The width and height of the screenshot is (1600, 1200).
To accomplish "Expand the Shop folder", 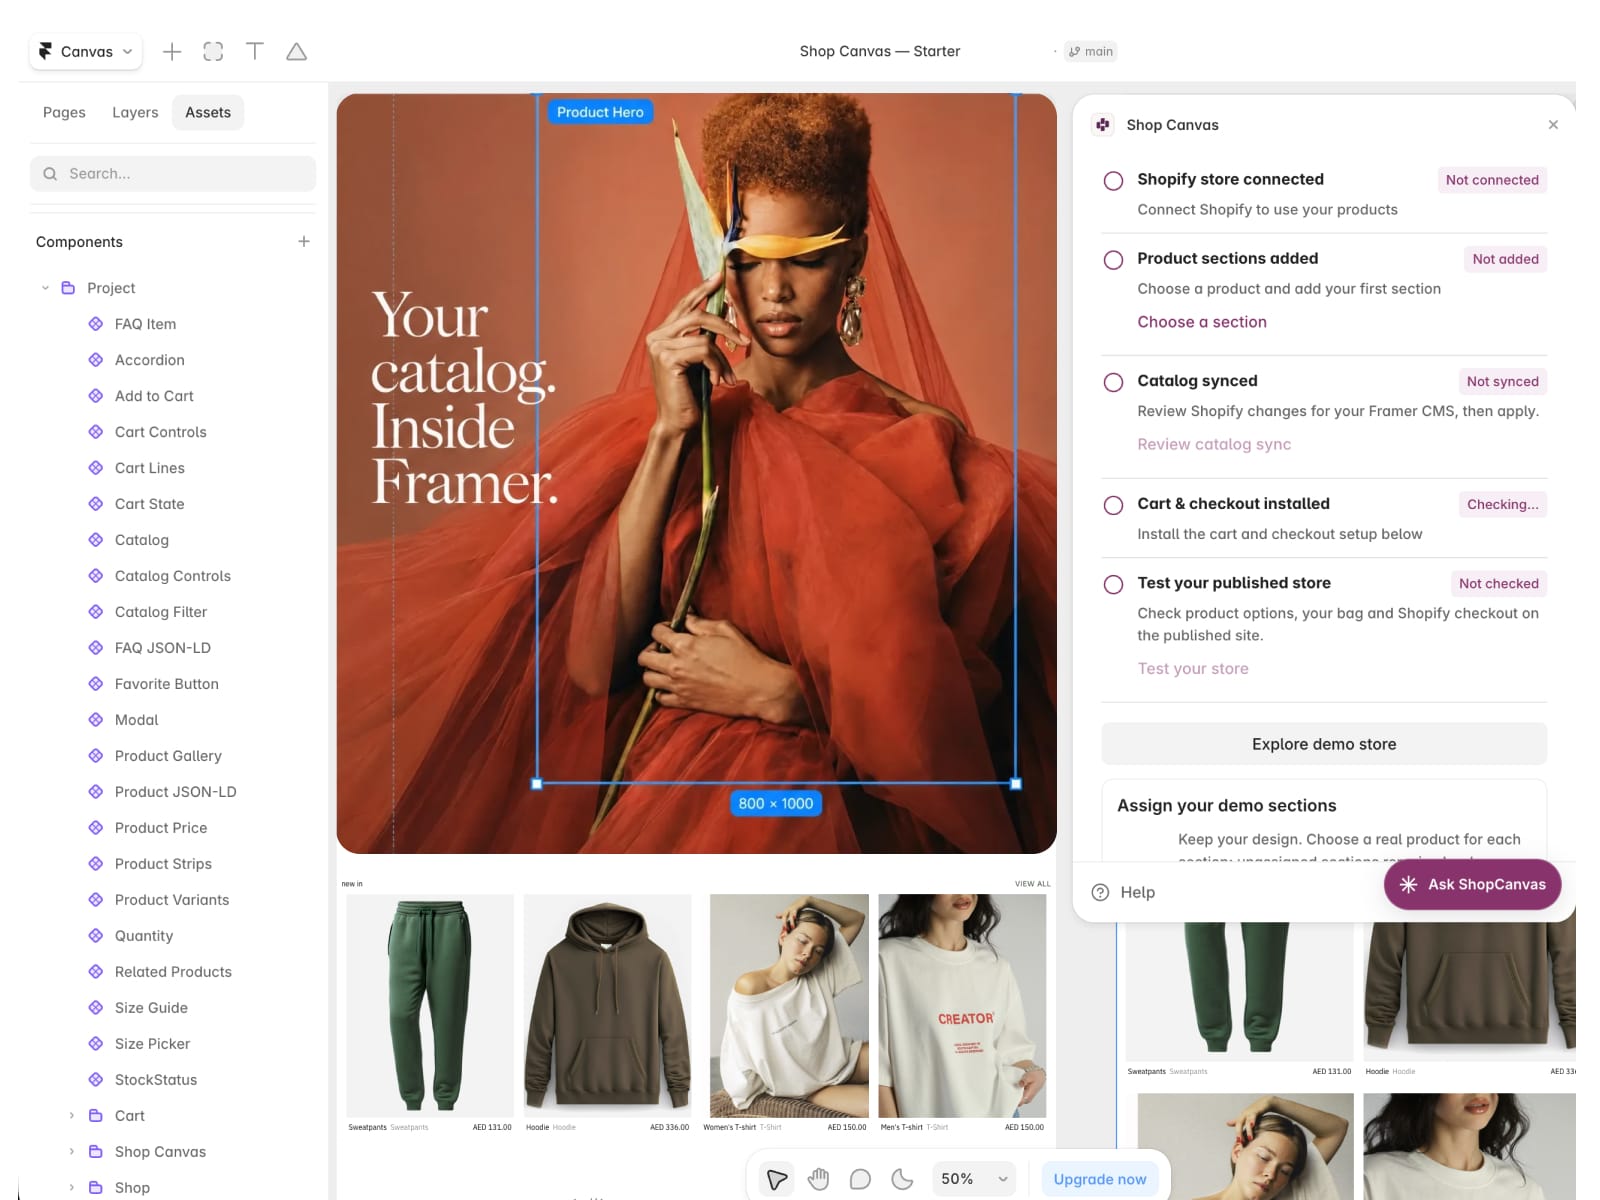I will point(71,1188).
